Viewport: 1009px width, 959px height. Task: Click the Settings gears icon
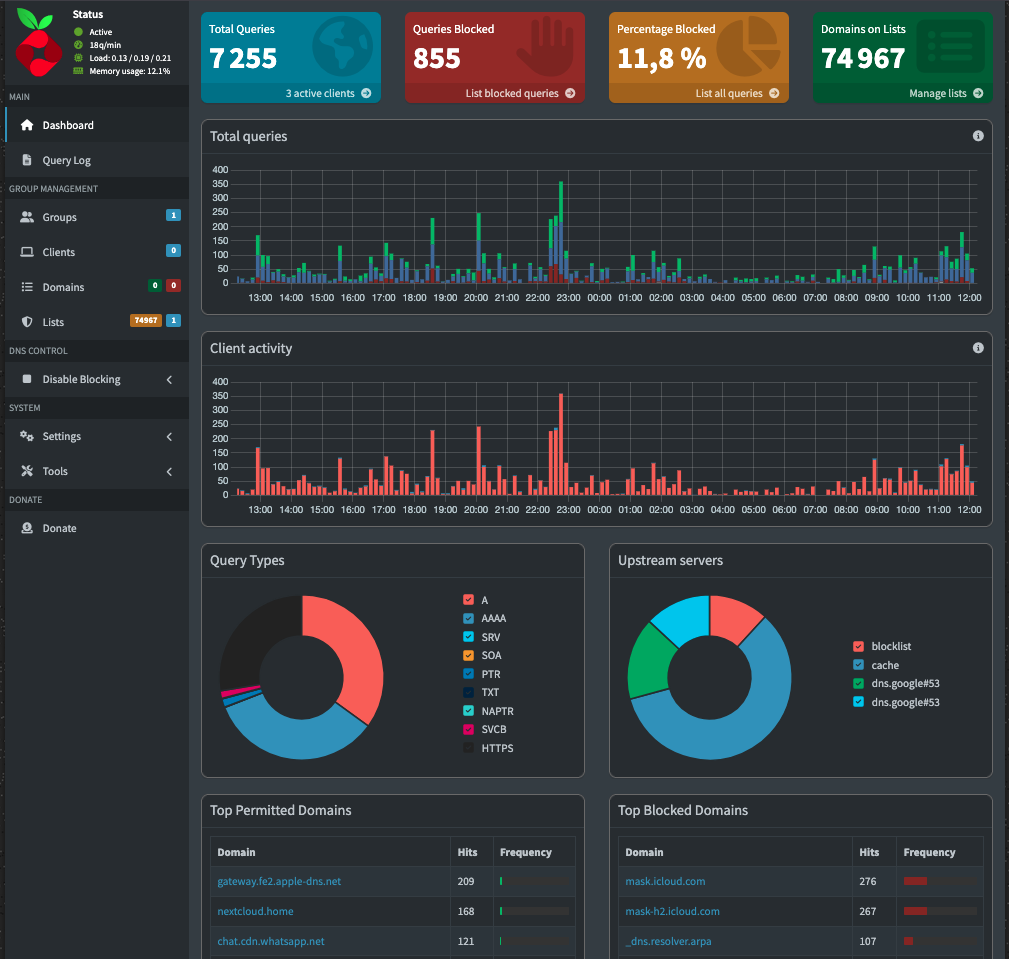[27, 436]
